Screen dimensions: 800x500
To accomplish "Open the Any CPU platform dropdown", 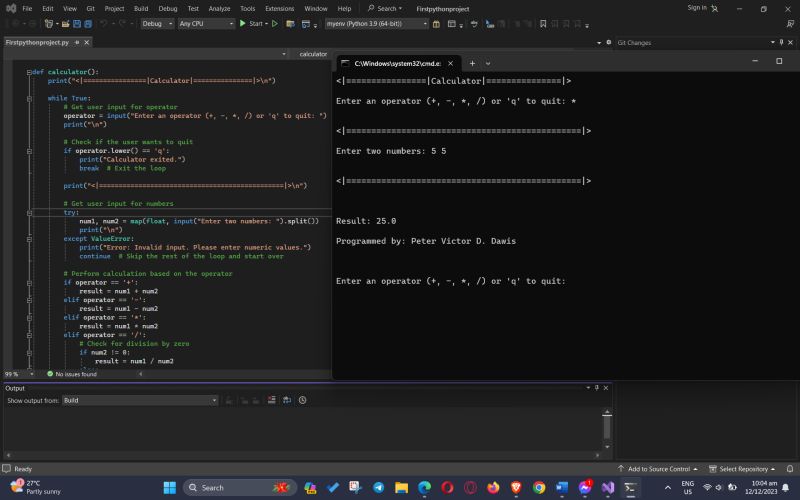I will 206,23.
